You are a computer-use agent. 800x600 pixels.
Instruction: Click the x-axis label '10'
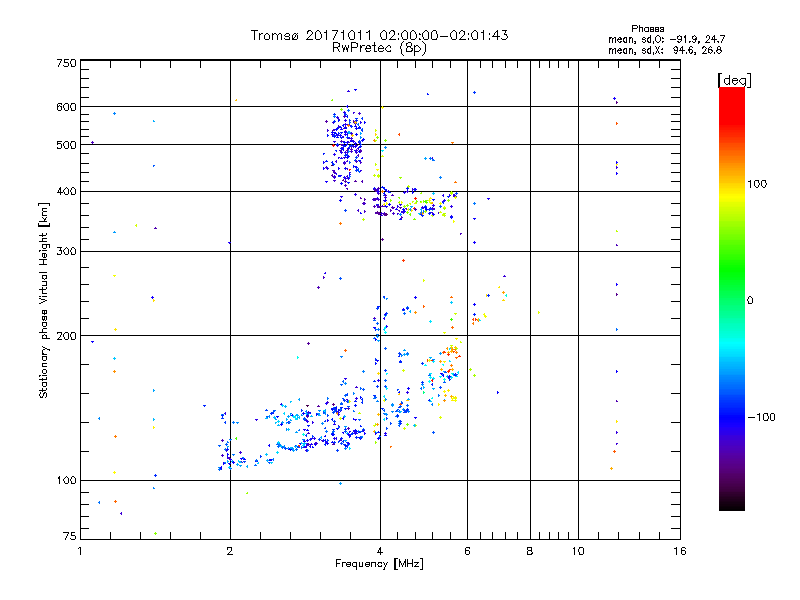(578, 551)
